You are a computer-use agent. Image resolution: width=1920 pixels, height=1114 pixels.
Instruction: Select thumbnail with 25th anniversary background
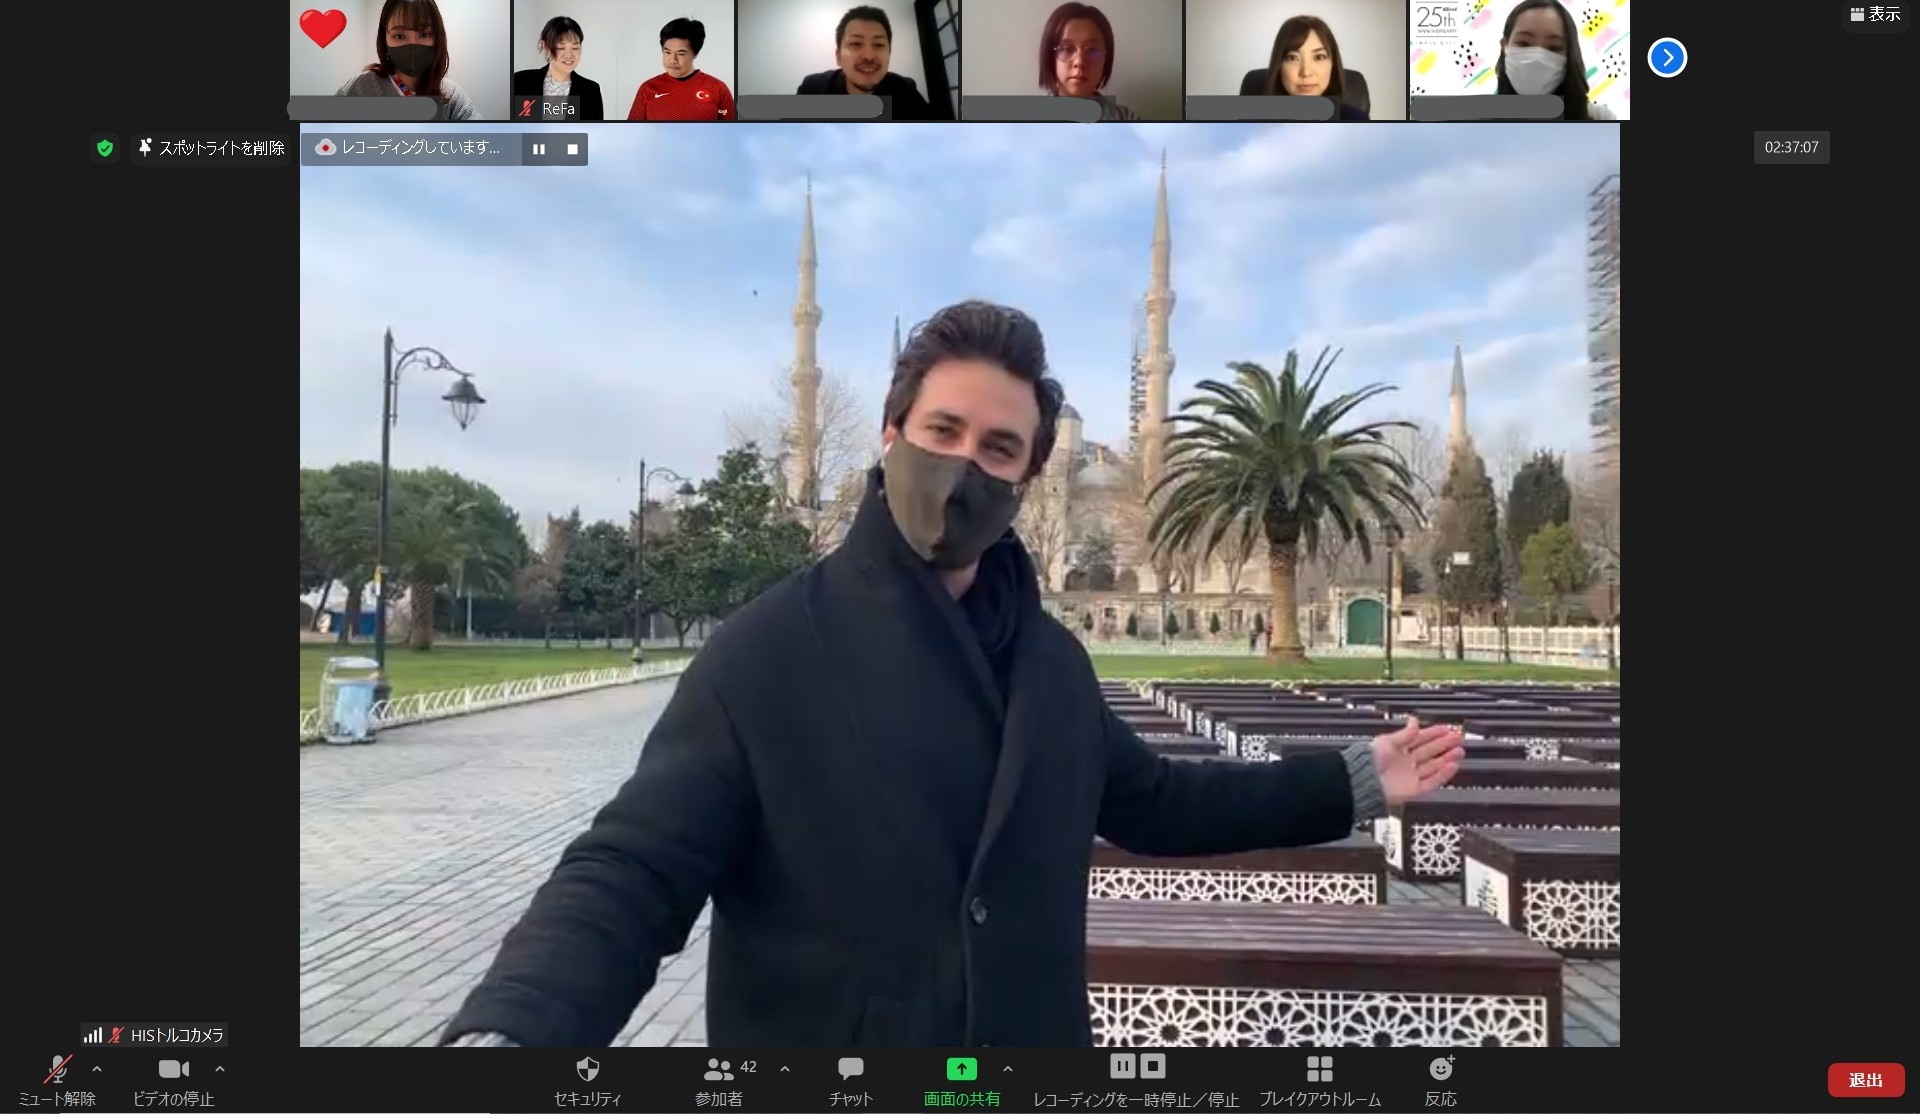point(1520,60)
